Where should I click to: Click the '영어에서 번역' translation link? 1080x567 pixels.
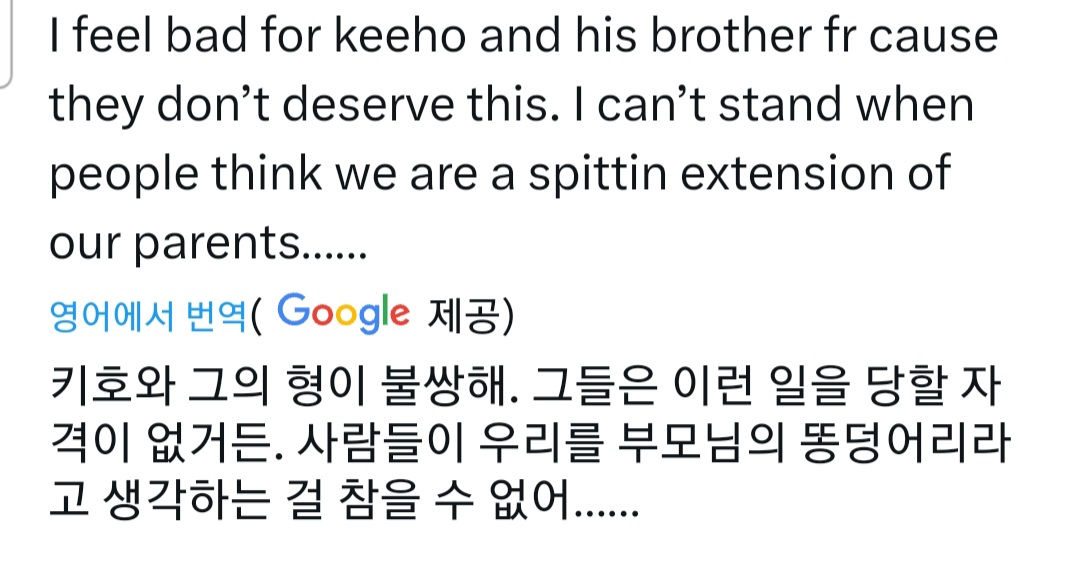(147, 317)
